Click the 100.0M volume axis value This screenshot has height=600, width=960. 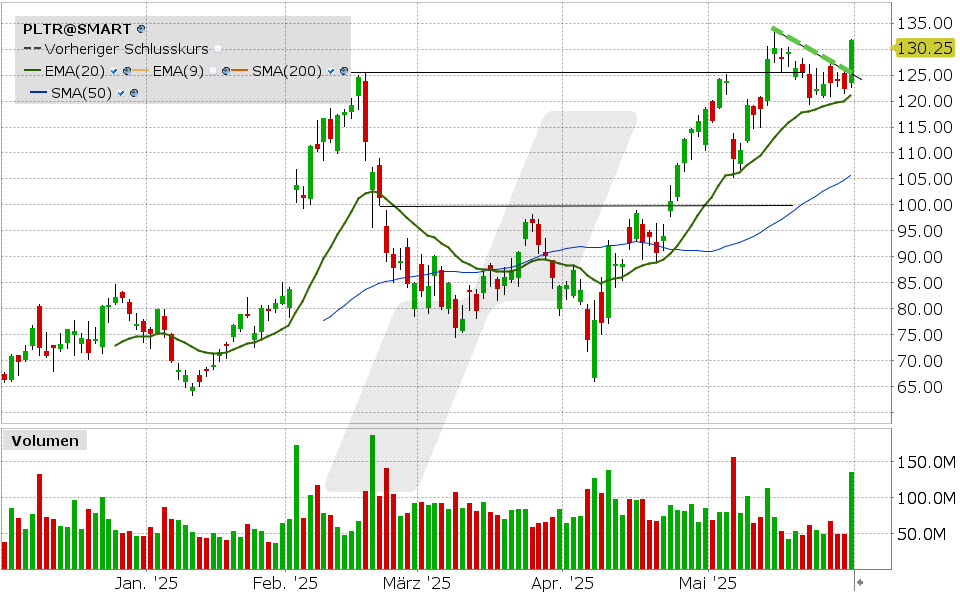tap(926, 498)
